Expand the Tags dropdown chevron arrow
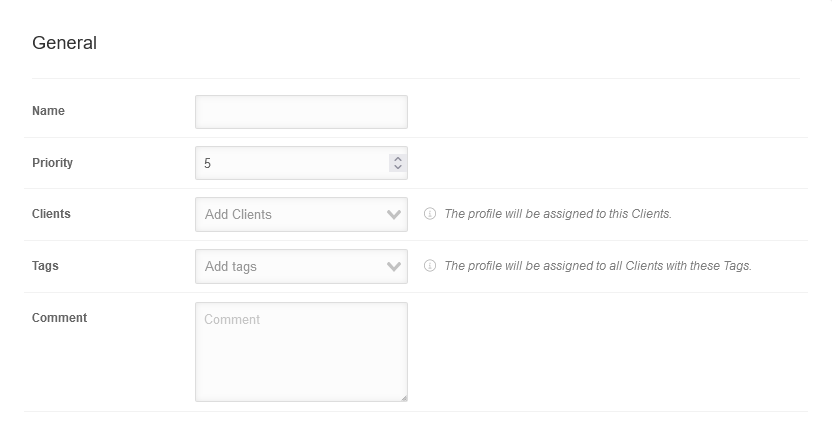Image resolution: width=832 pixels, height=444 pixels. coord(393,267)
